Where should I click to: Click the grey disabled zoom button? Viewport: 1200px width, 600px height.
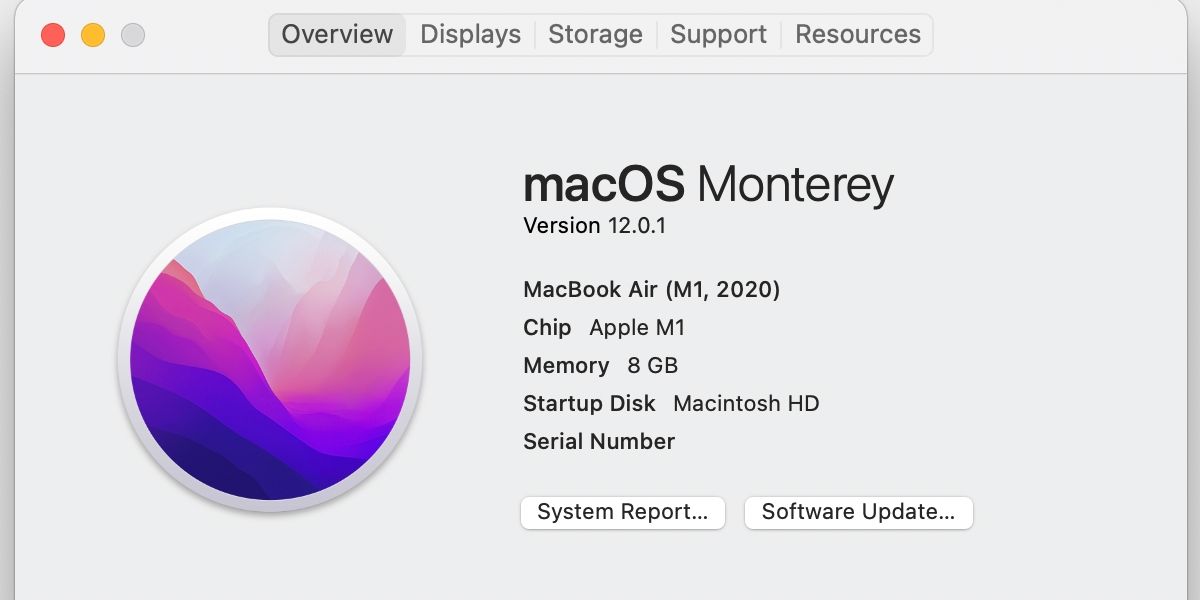133,36
